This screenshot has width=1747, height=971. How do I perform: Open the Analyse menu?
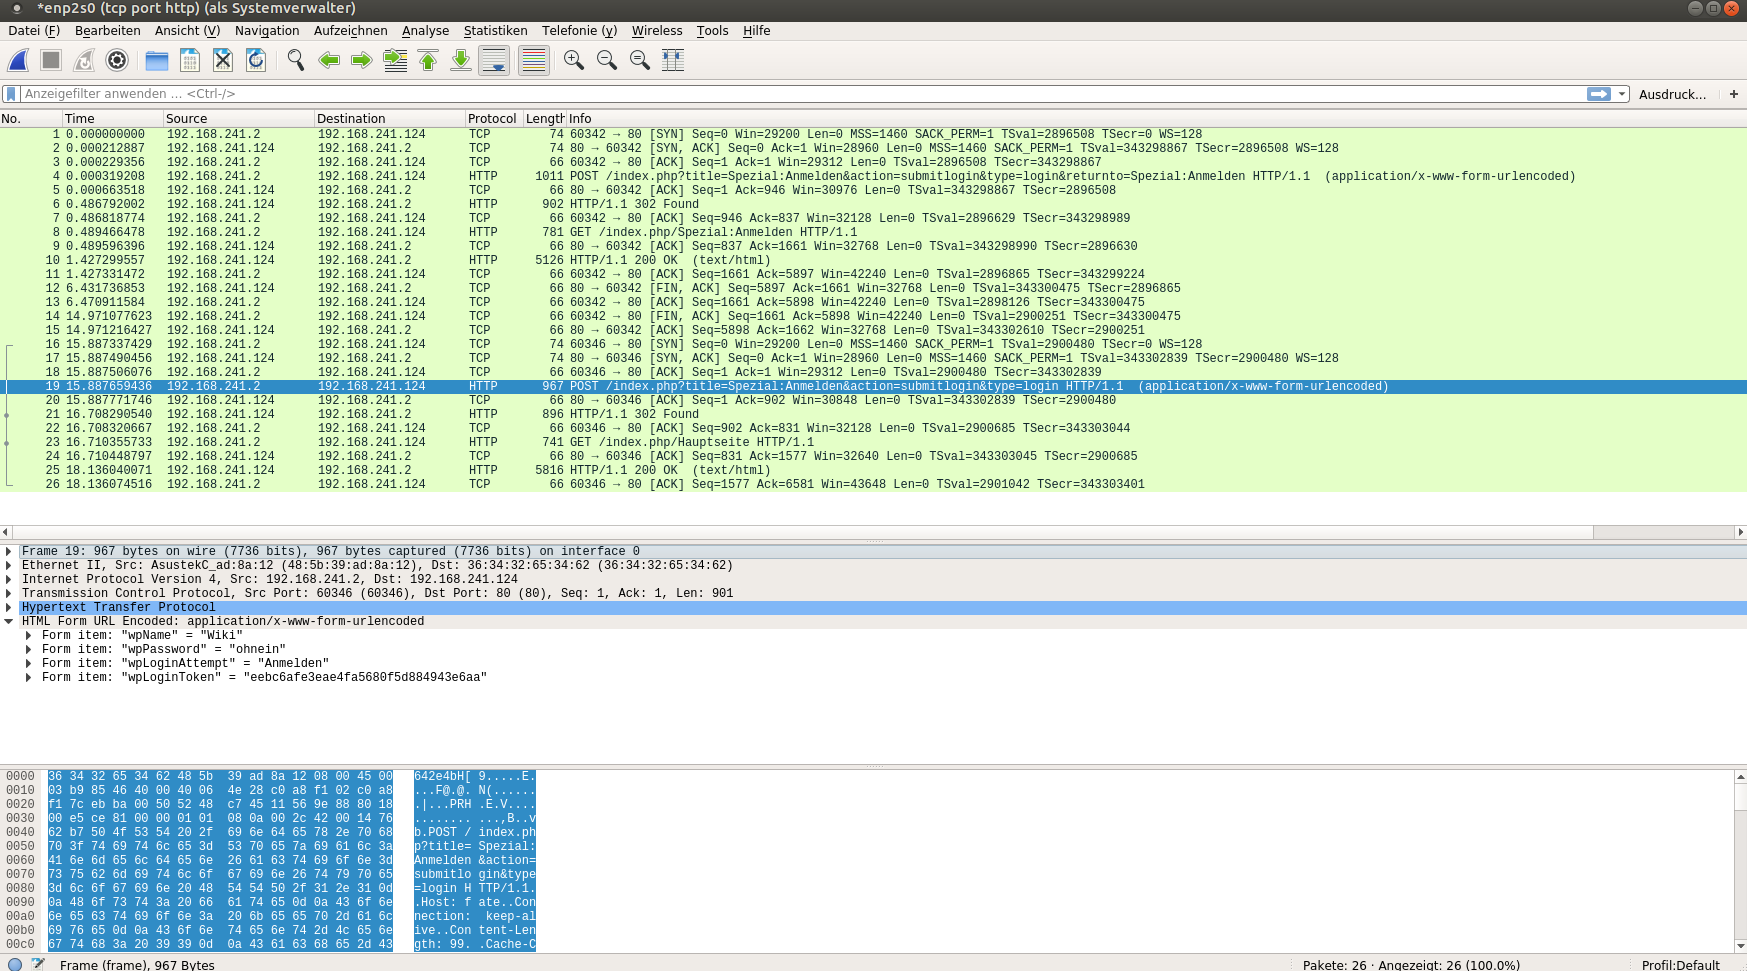pyautogui.click(x=425, y=31)
